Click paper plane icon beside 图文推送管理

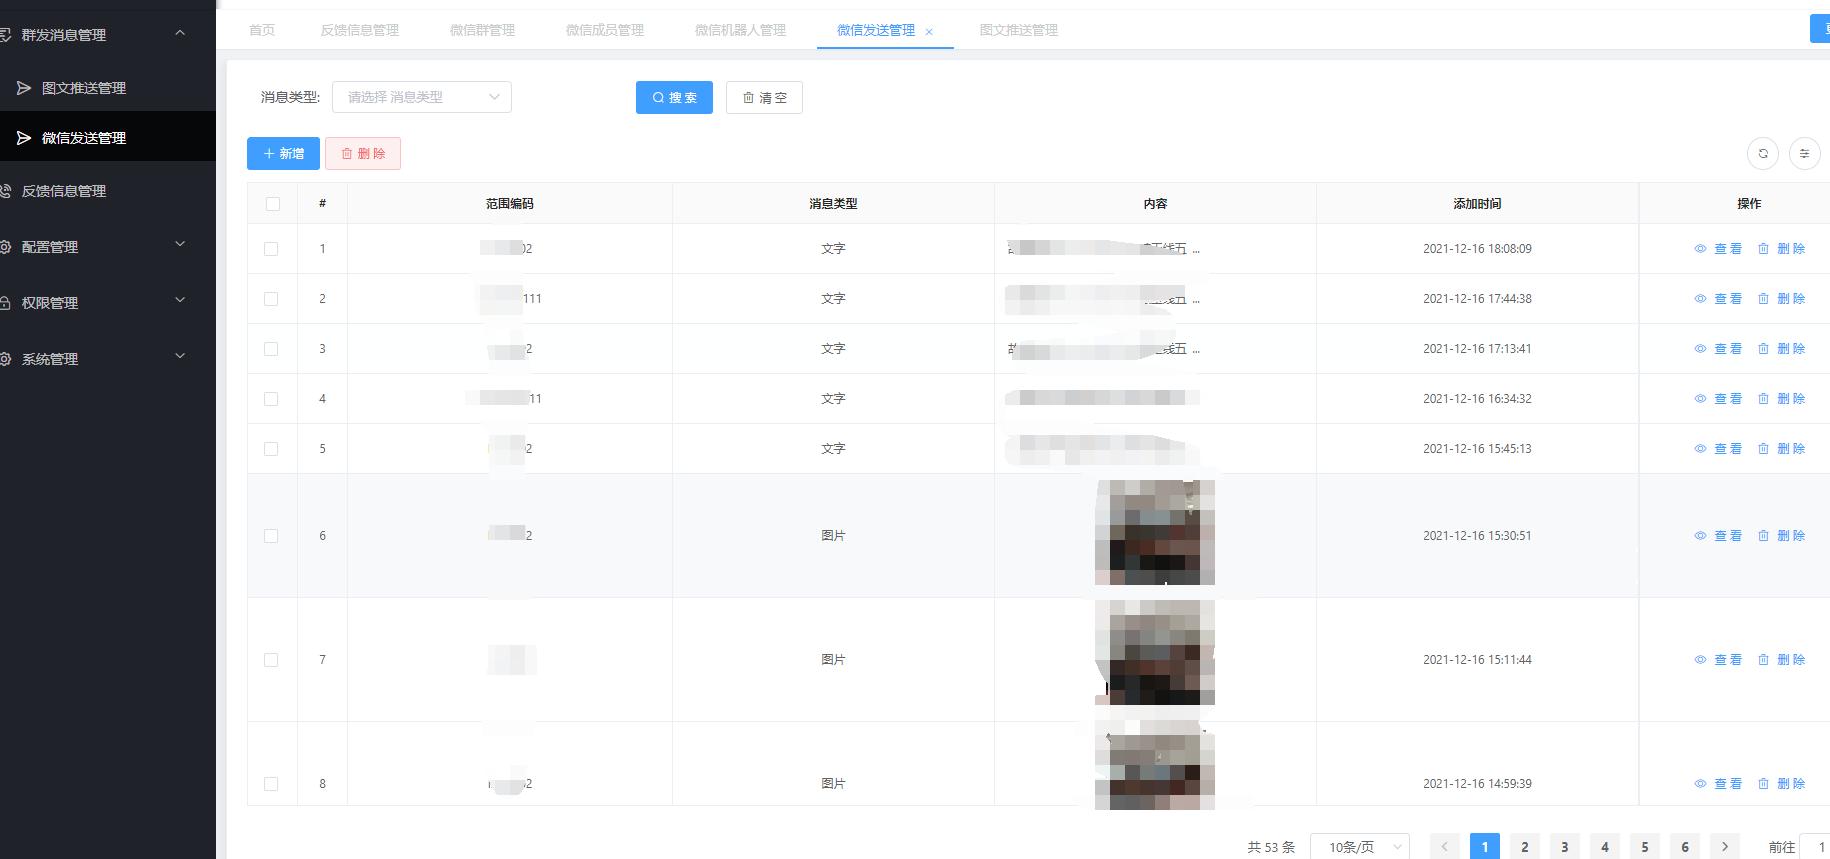[24, 88]
